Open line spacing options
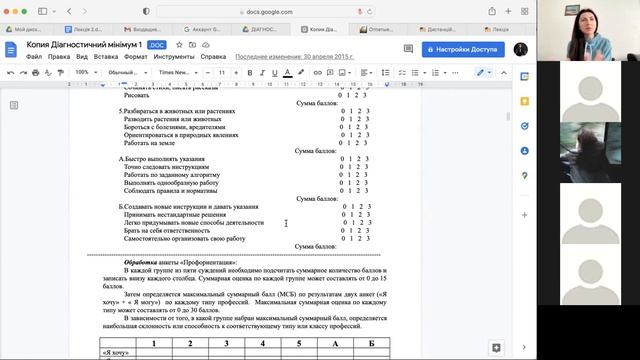 click(385, 73)
